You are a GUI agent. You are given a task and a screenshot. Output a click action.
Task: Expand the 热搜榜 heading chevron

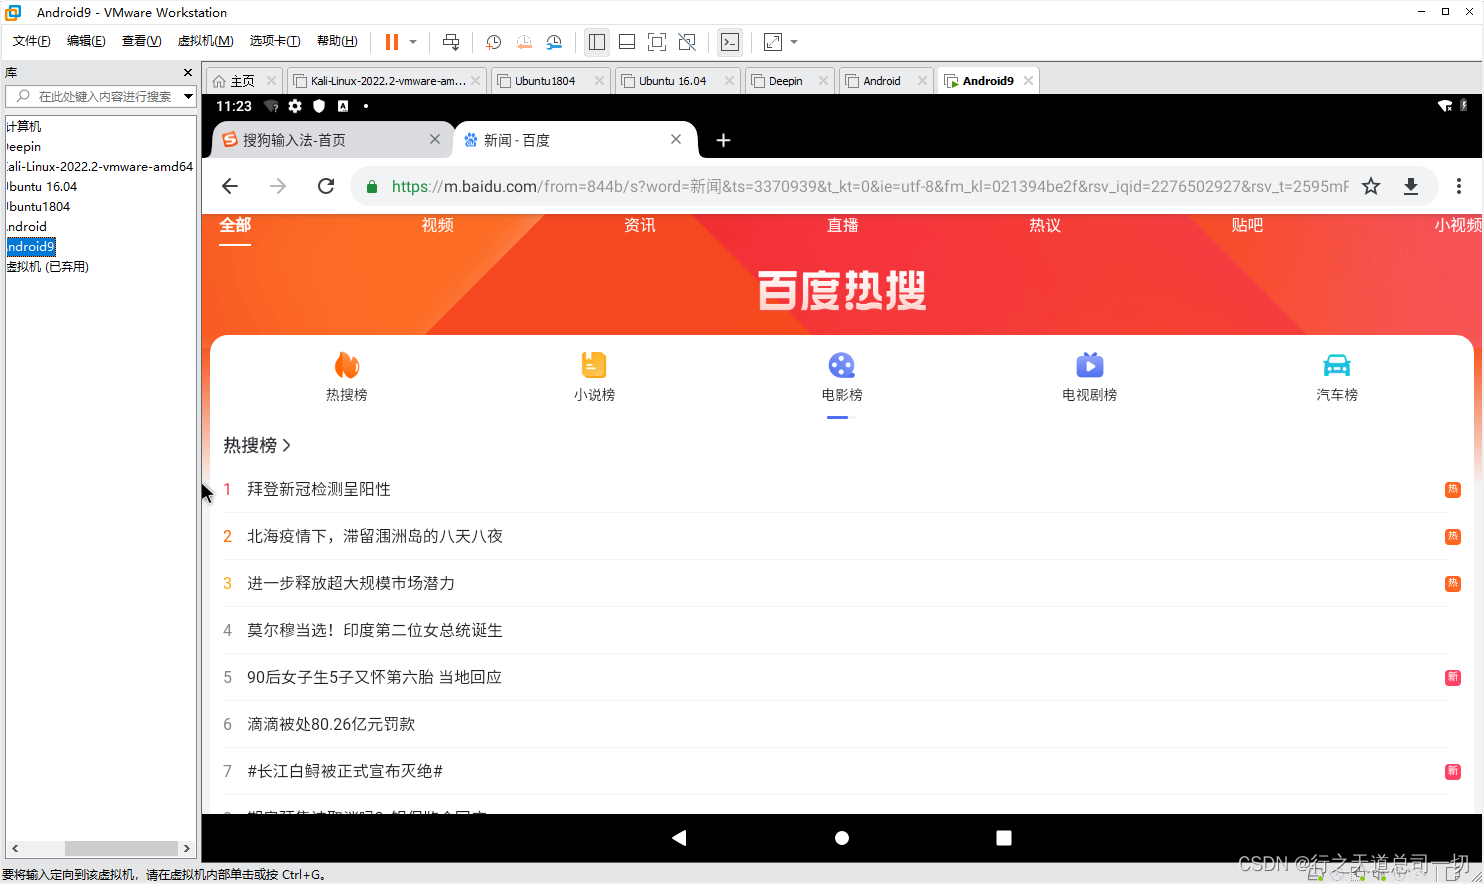point(286,445)
